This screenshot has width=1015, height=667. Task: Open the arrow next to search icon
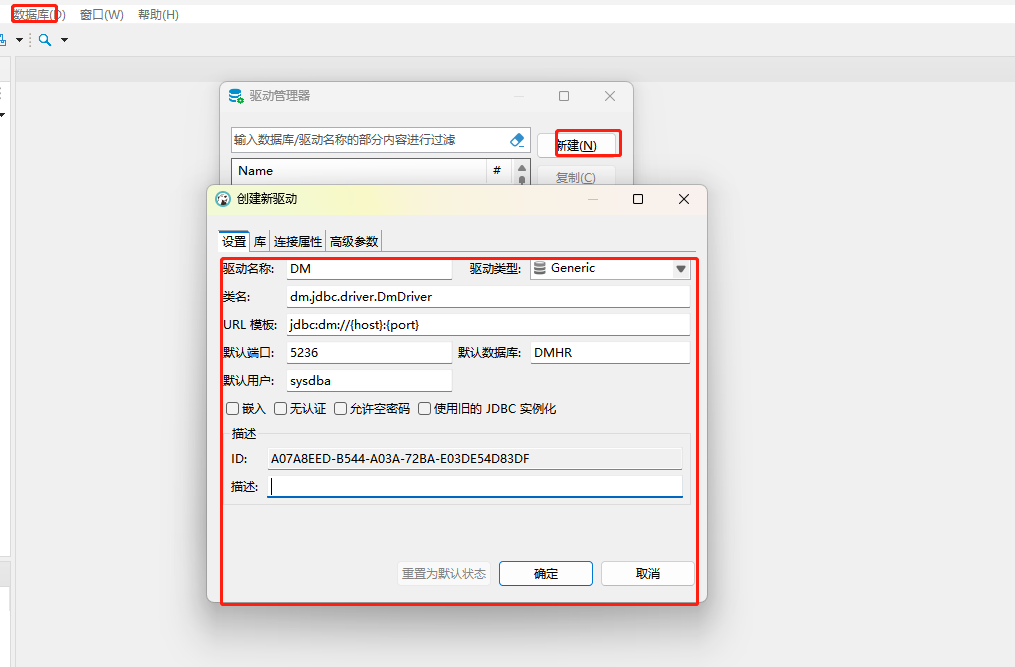click(65, 40)
